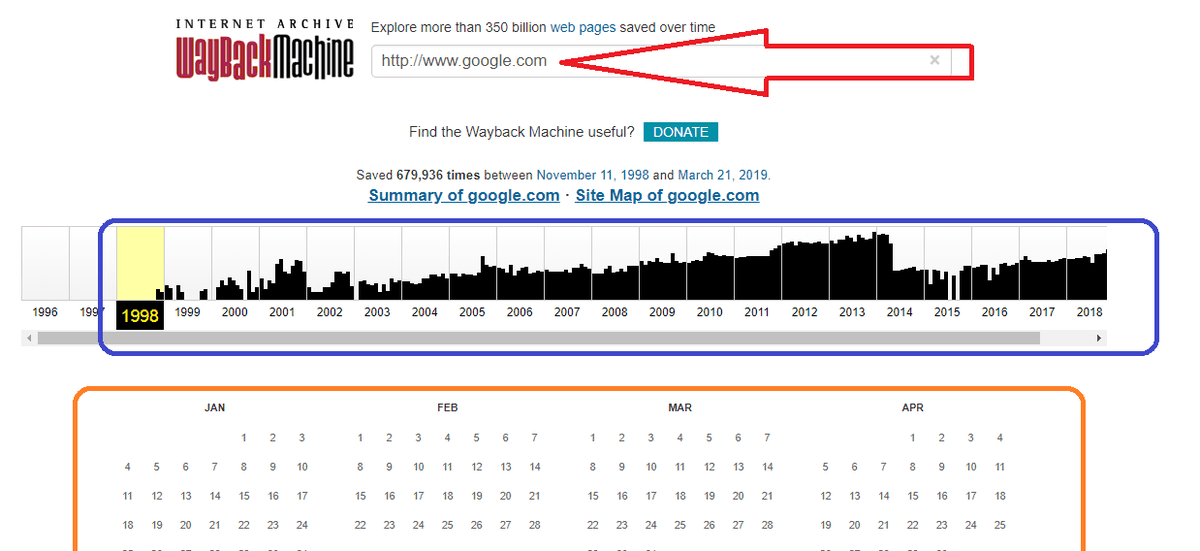Click the URL search input field
Screen dimensions: 1200x551
[661, 60]
